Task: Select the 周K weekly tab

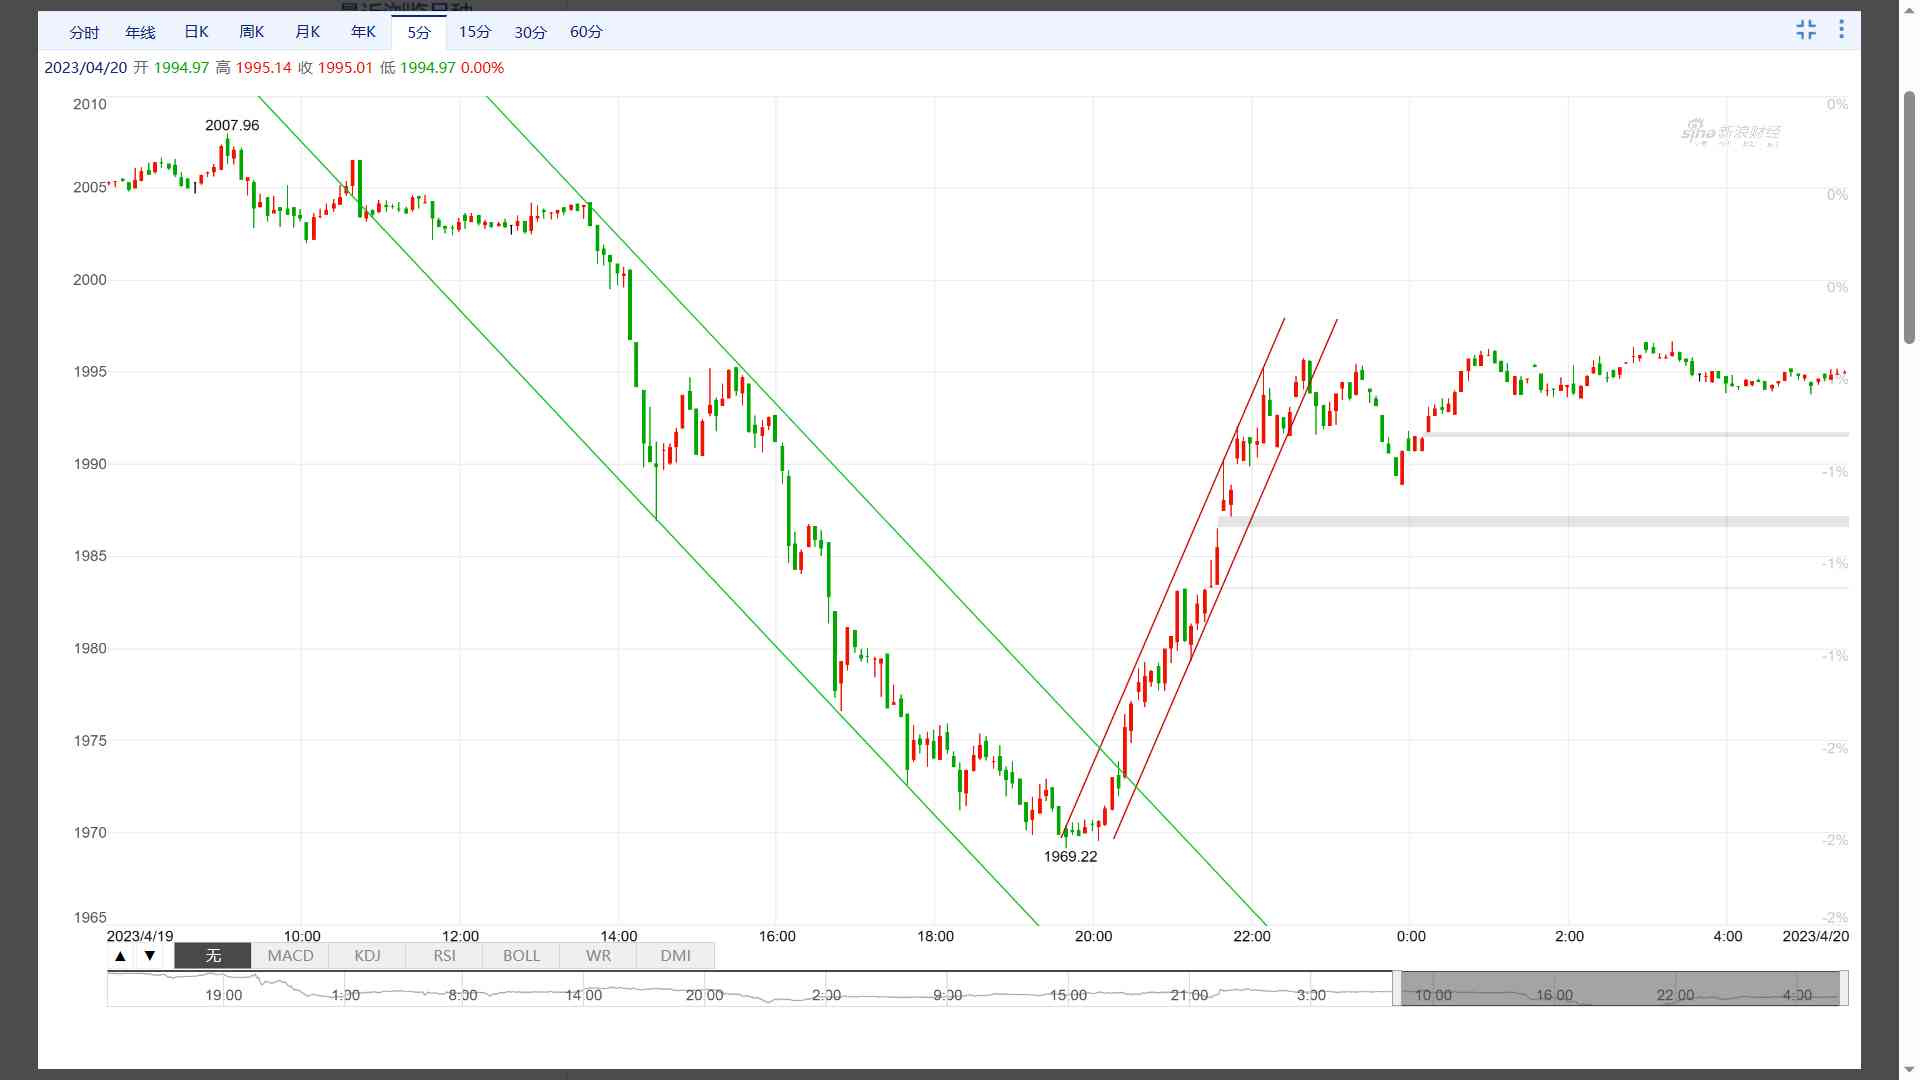Action: pos(252,32)
